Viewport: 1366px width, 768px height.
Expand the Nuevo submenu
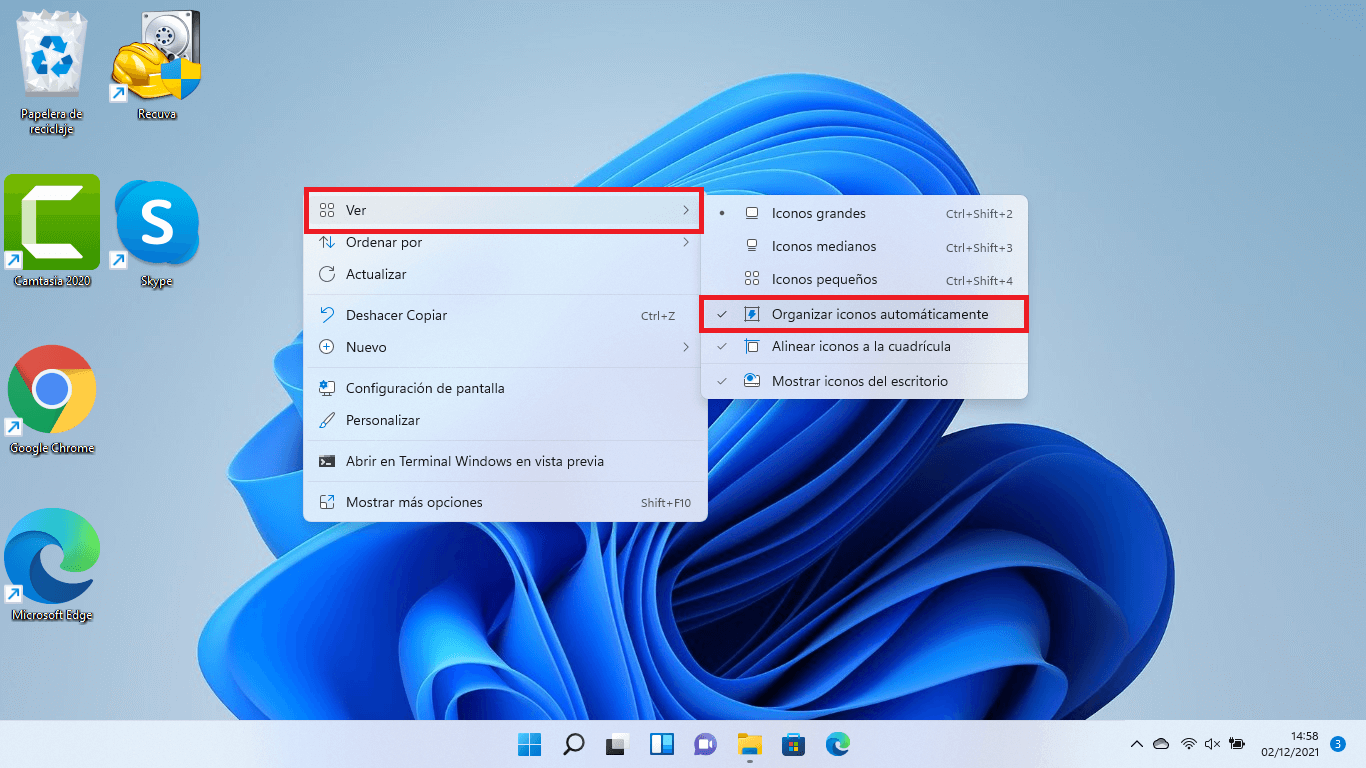[505, 347]
